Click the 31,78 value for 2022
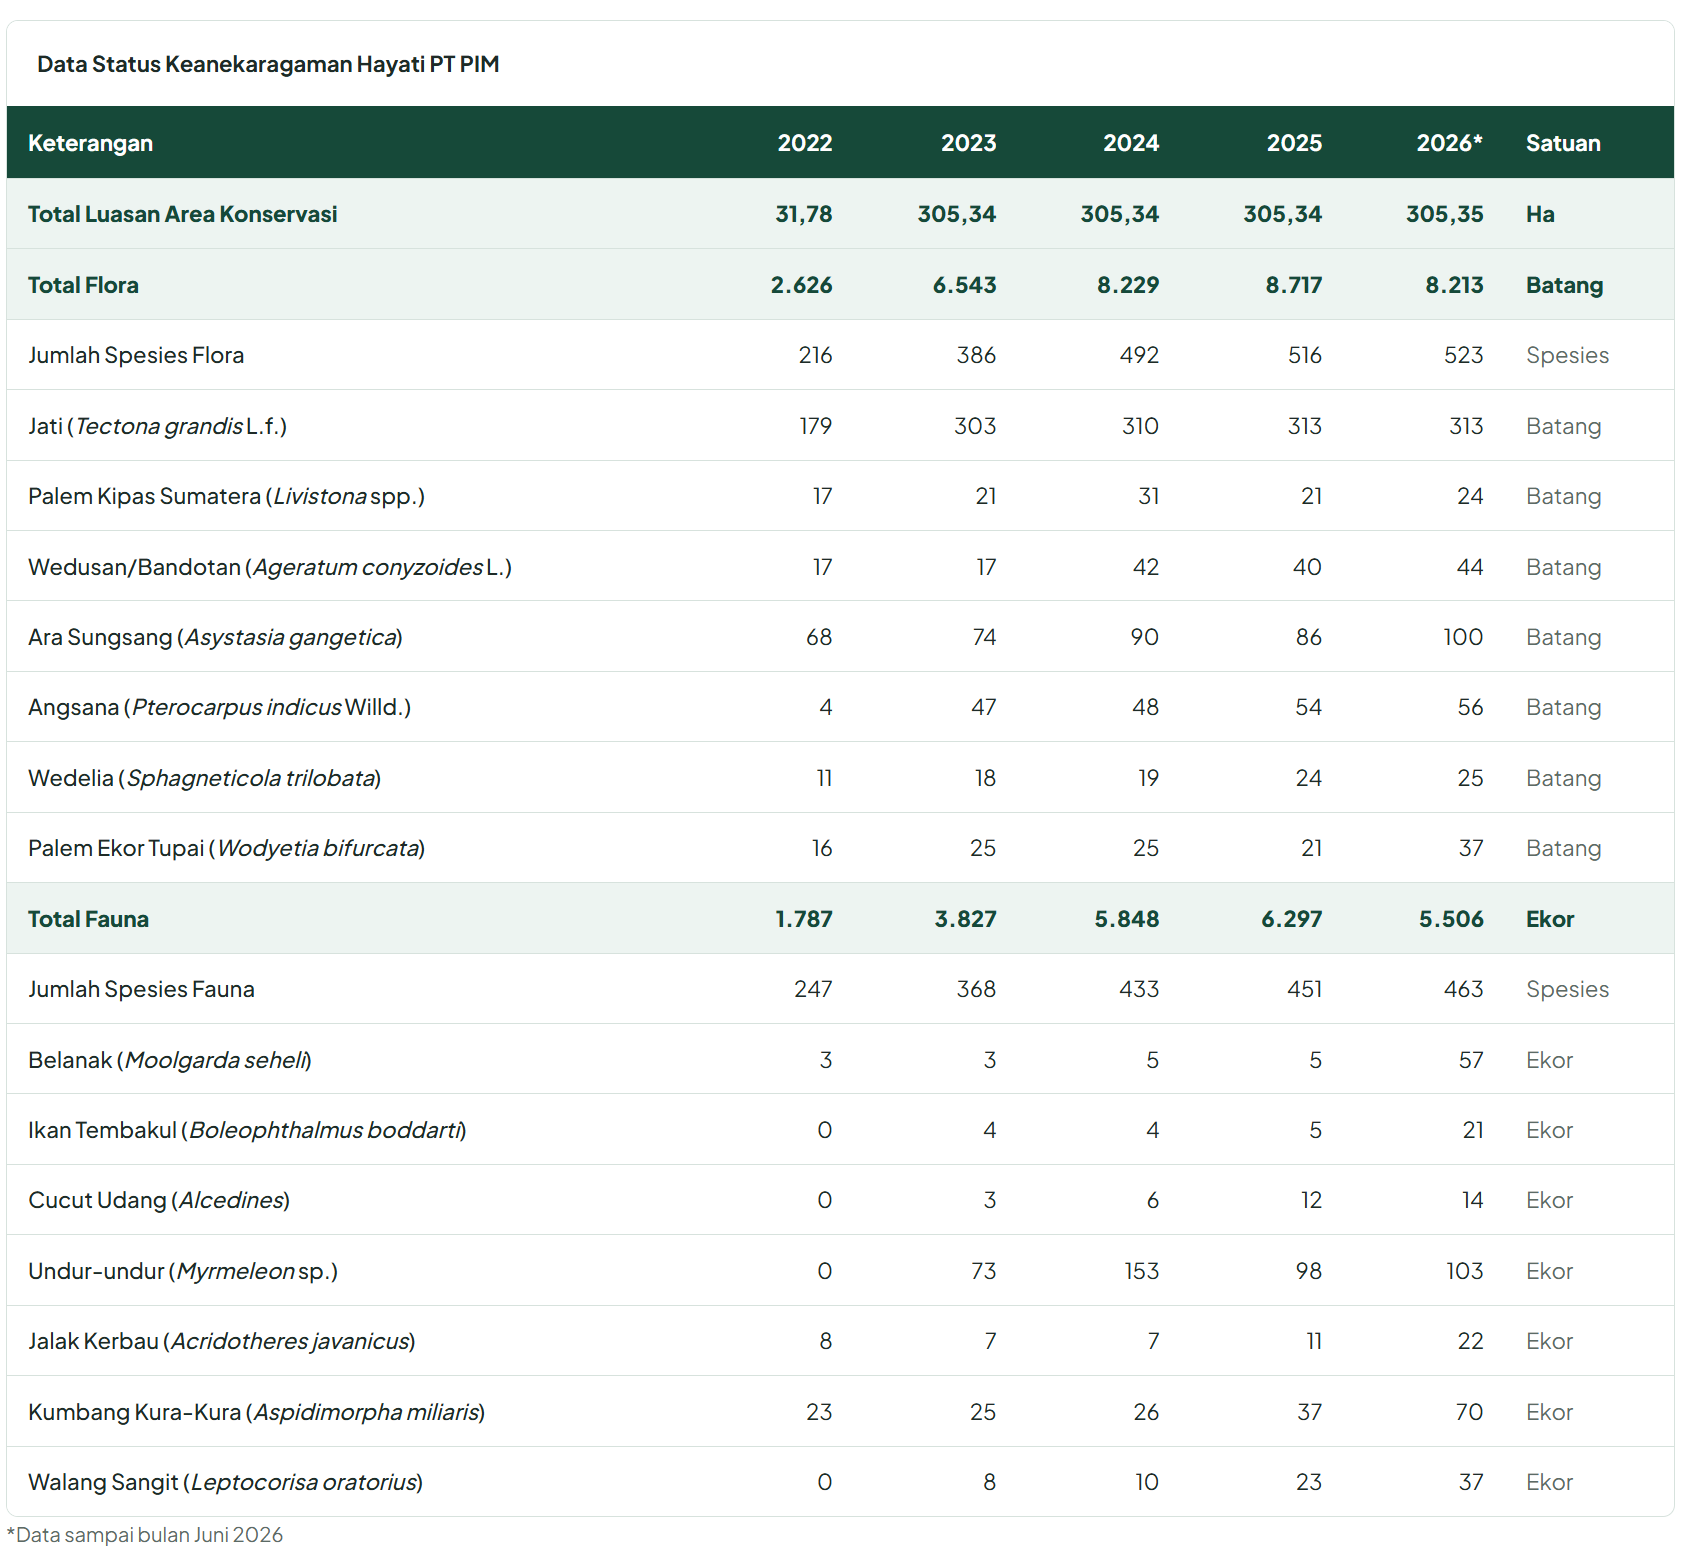 pyautogui.click(x=804, y=214)
